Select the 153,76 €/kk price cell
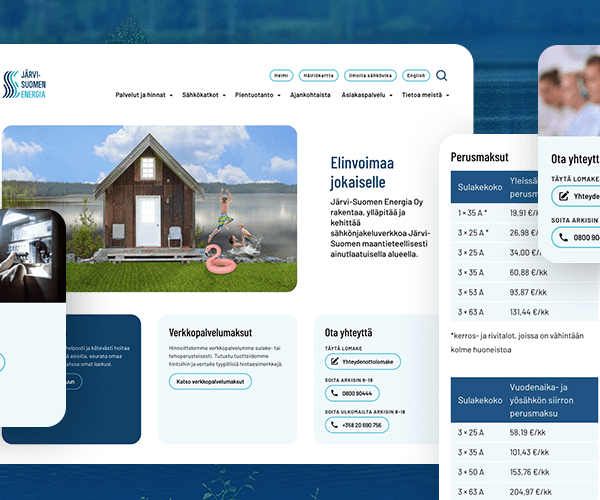The width and height of the screenshot is (600, 500). [530, 472]
